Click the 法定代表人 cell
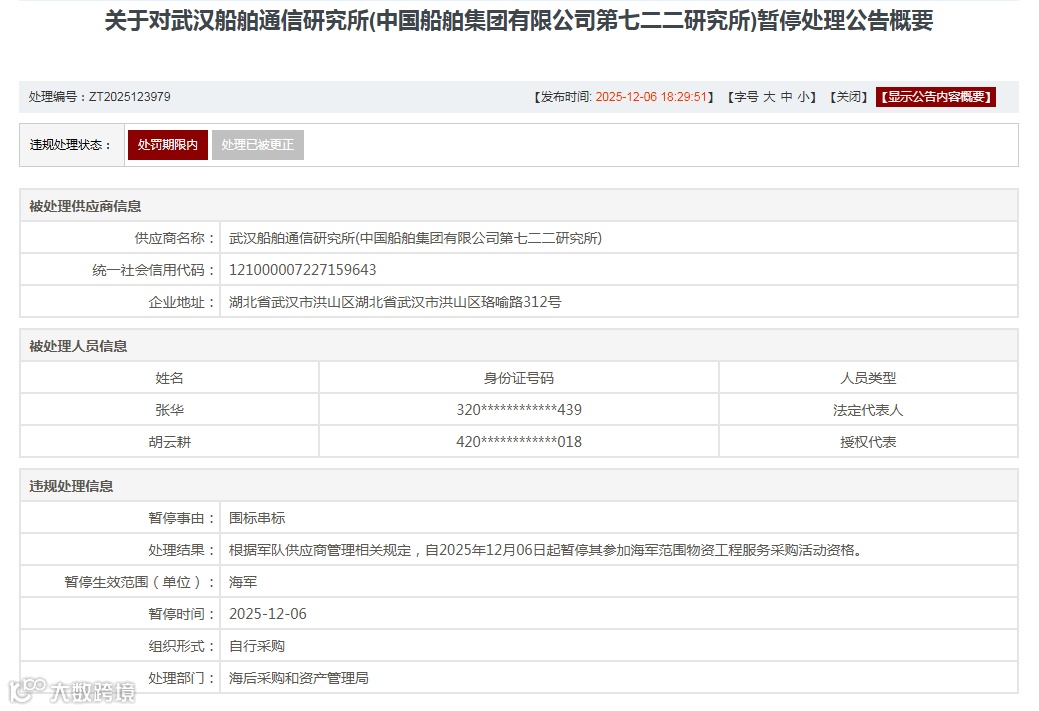The height and width of the screenshot is (711, 1039). coord(868,410)
